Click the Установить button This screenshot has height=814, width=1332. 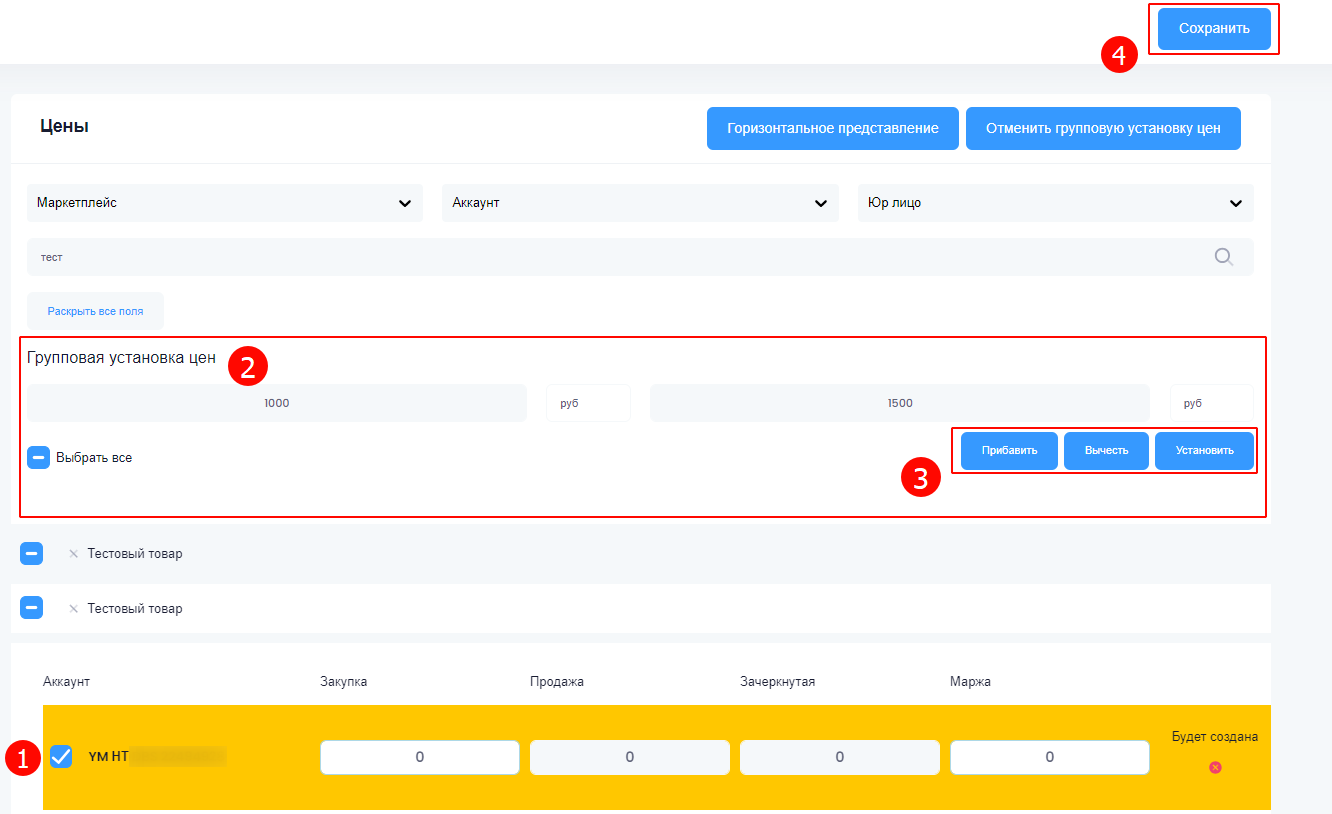1204,451
